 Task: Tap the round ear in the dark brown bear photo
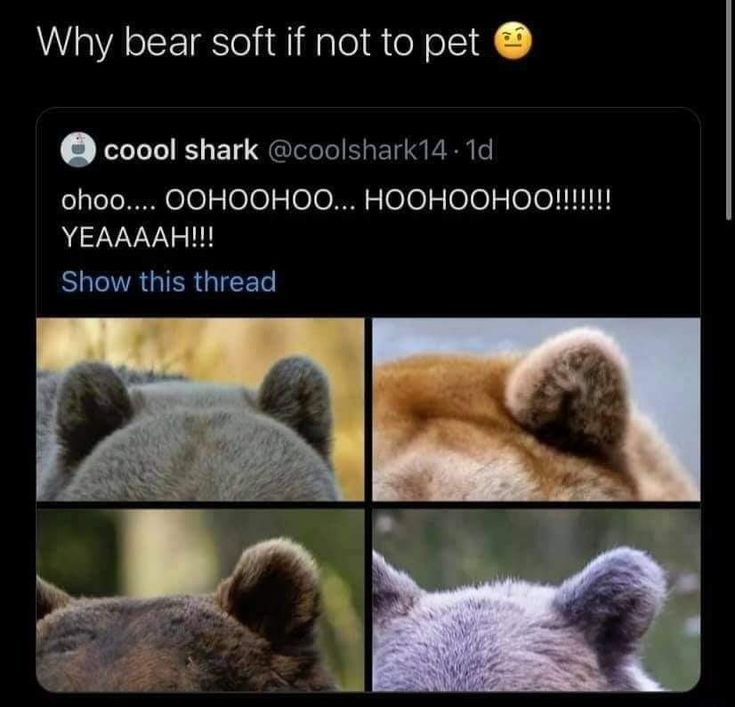tap(271, 592)
